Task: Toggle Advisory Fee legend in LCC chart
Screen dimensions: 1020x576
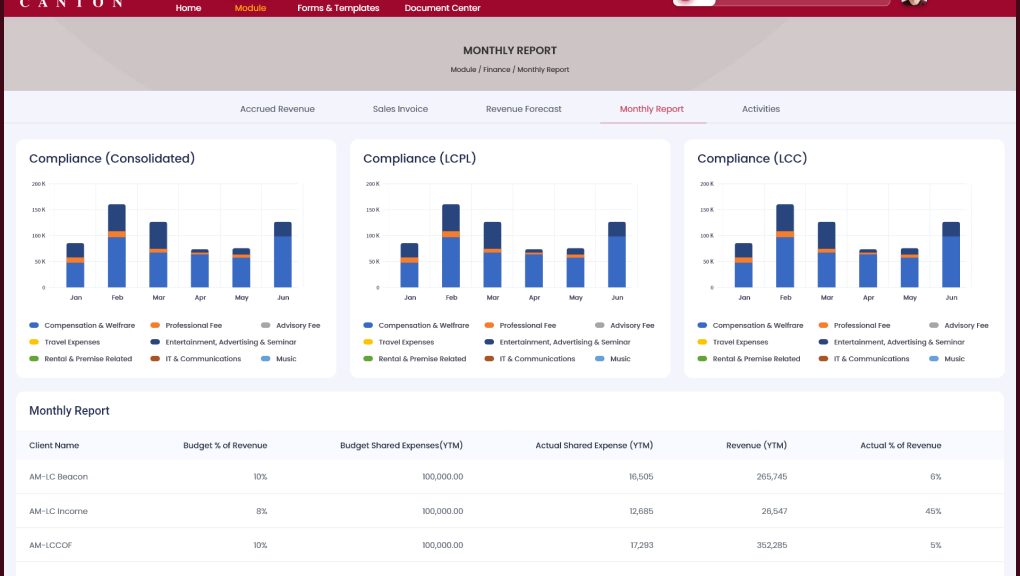Action: (x=958, y=325)
